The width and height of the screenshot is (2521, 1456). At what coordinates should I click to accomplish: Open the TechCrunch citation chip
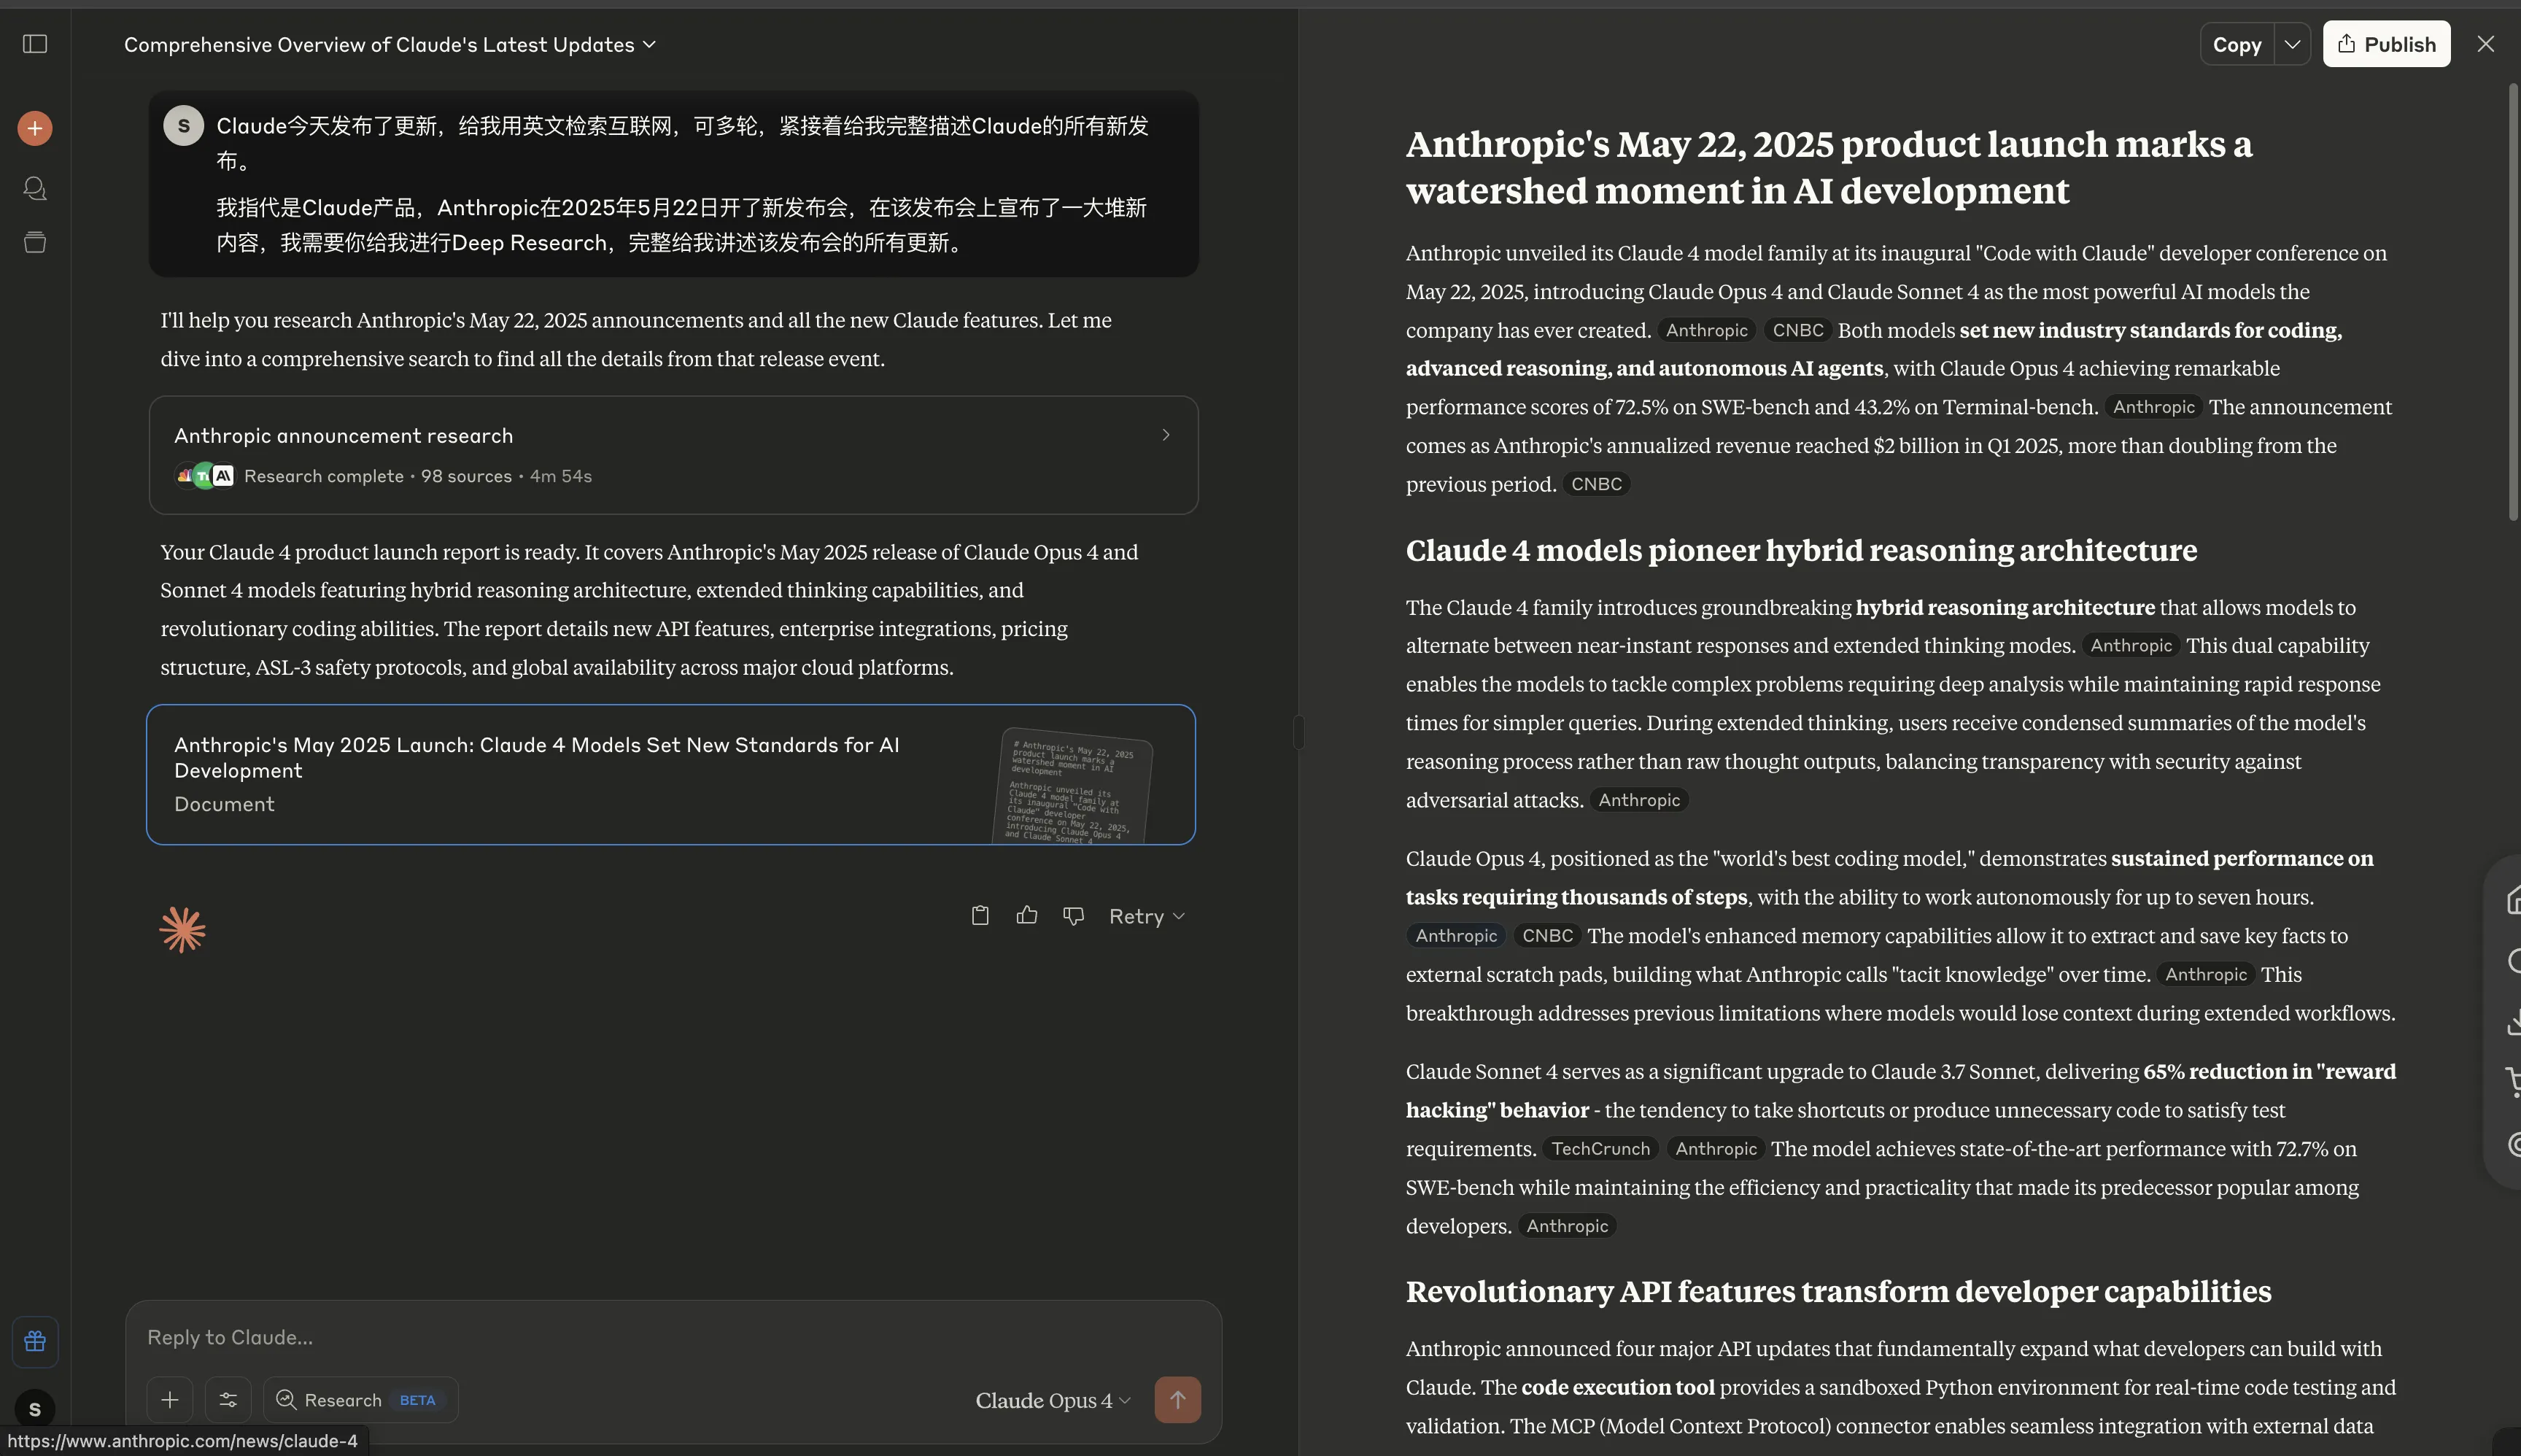(1600, 1149)
